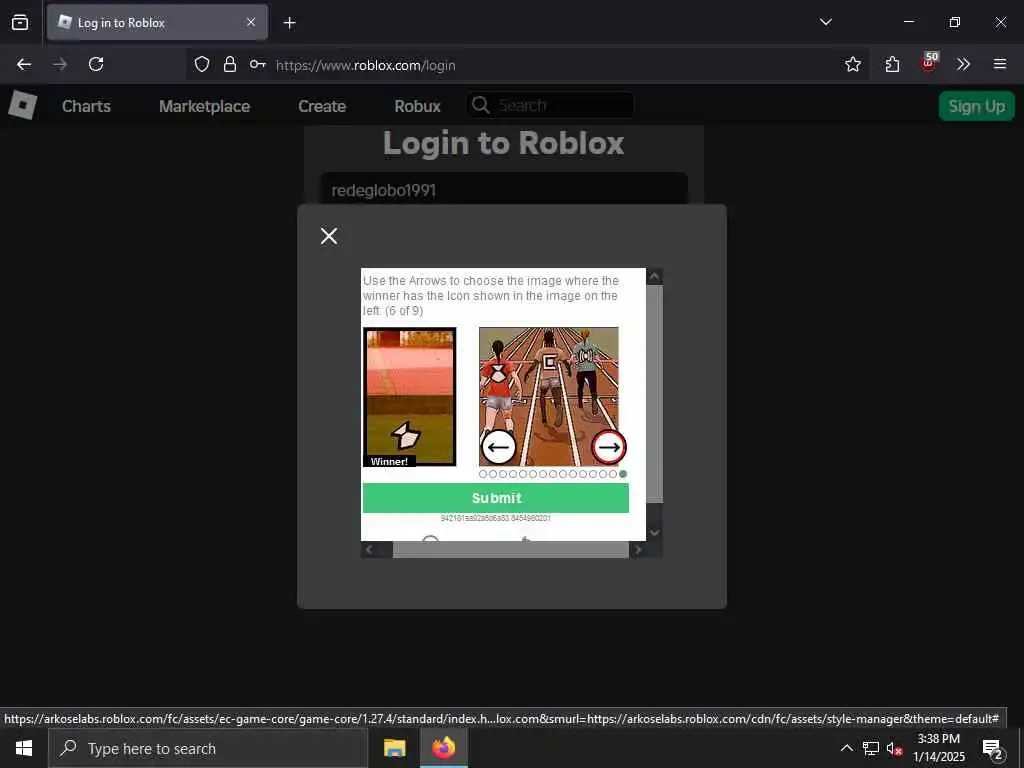Image resolution: width=1024 pixels, height=768 pixels.
Task: View site security padlock info
Action: tap(229, 64)
